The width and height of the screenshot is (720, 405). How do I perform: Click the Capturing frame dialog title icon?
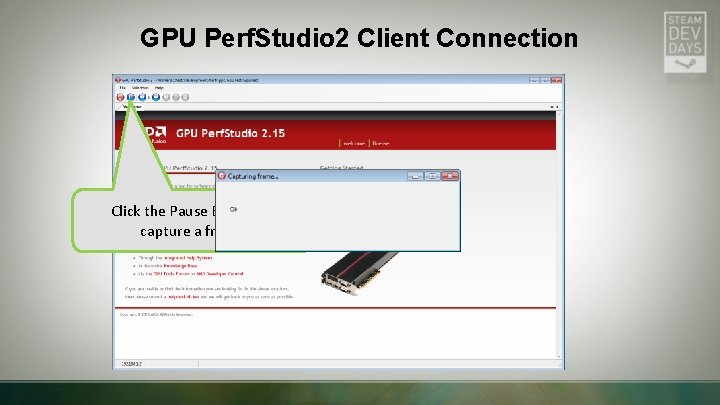[222, 176]
